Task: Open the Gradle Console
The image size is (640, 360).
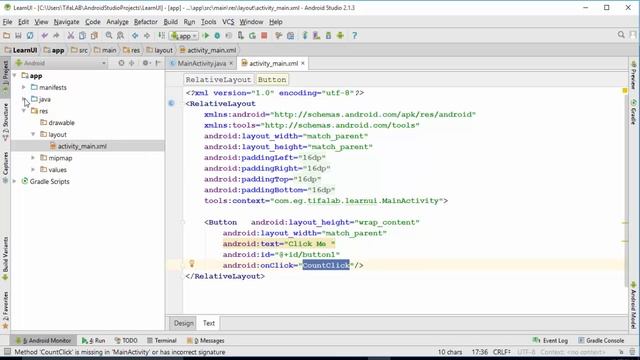Action: 601,340
